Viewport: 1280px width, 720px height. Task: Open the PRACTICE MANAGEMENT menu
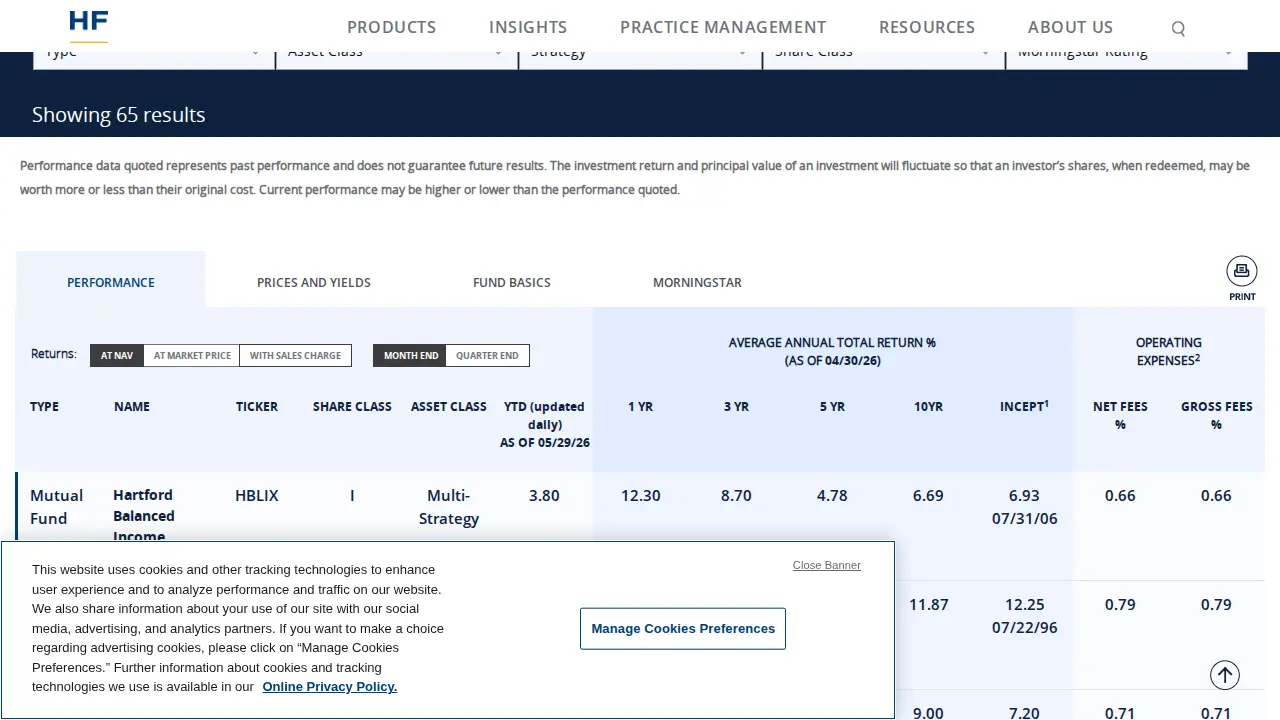click(723, 27)
